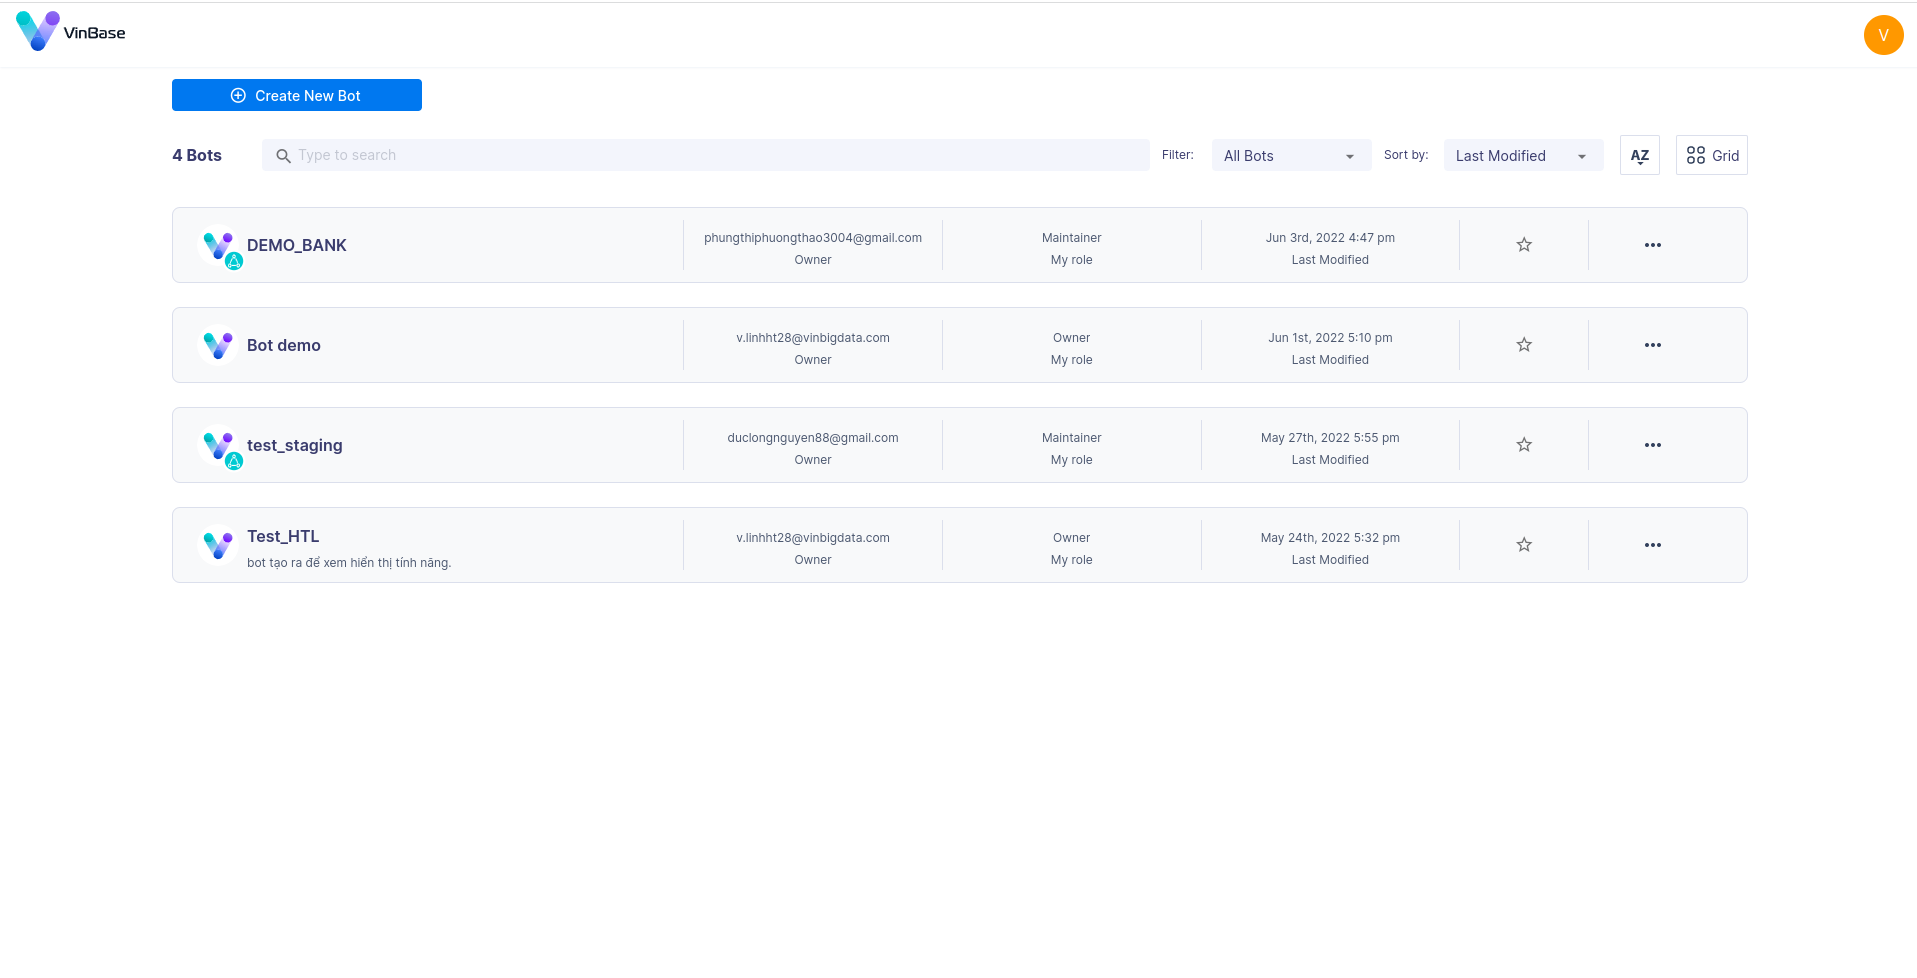
Task: Click owner email phungthiphuongthao3004@gmail.com
Action: pos(813,238)
